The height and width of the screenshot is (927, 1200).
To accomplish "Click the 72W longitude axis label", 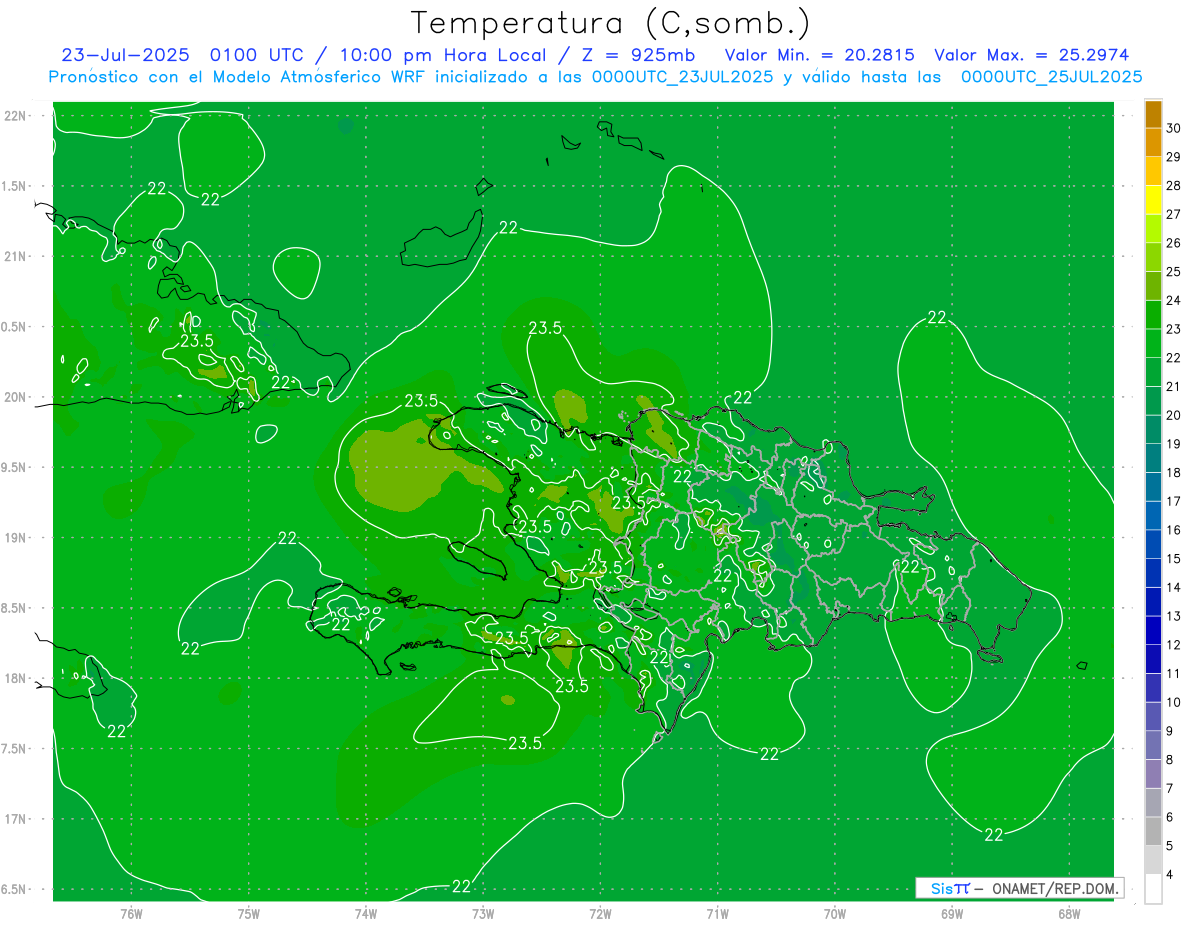I will (x=600, y=913).
